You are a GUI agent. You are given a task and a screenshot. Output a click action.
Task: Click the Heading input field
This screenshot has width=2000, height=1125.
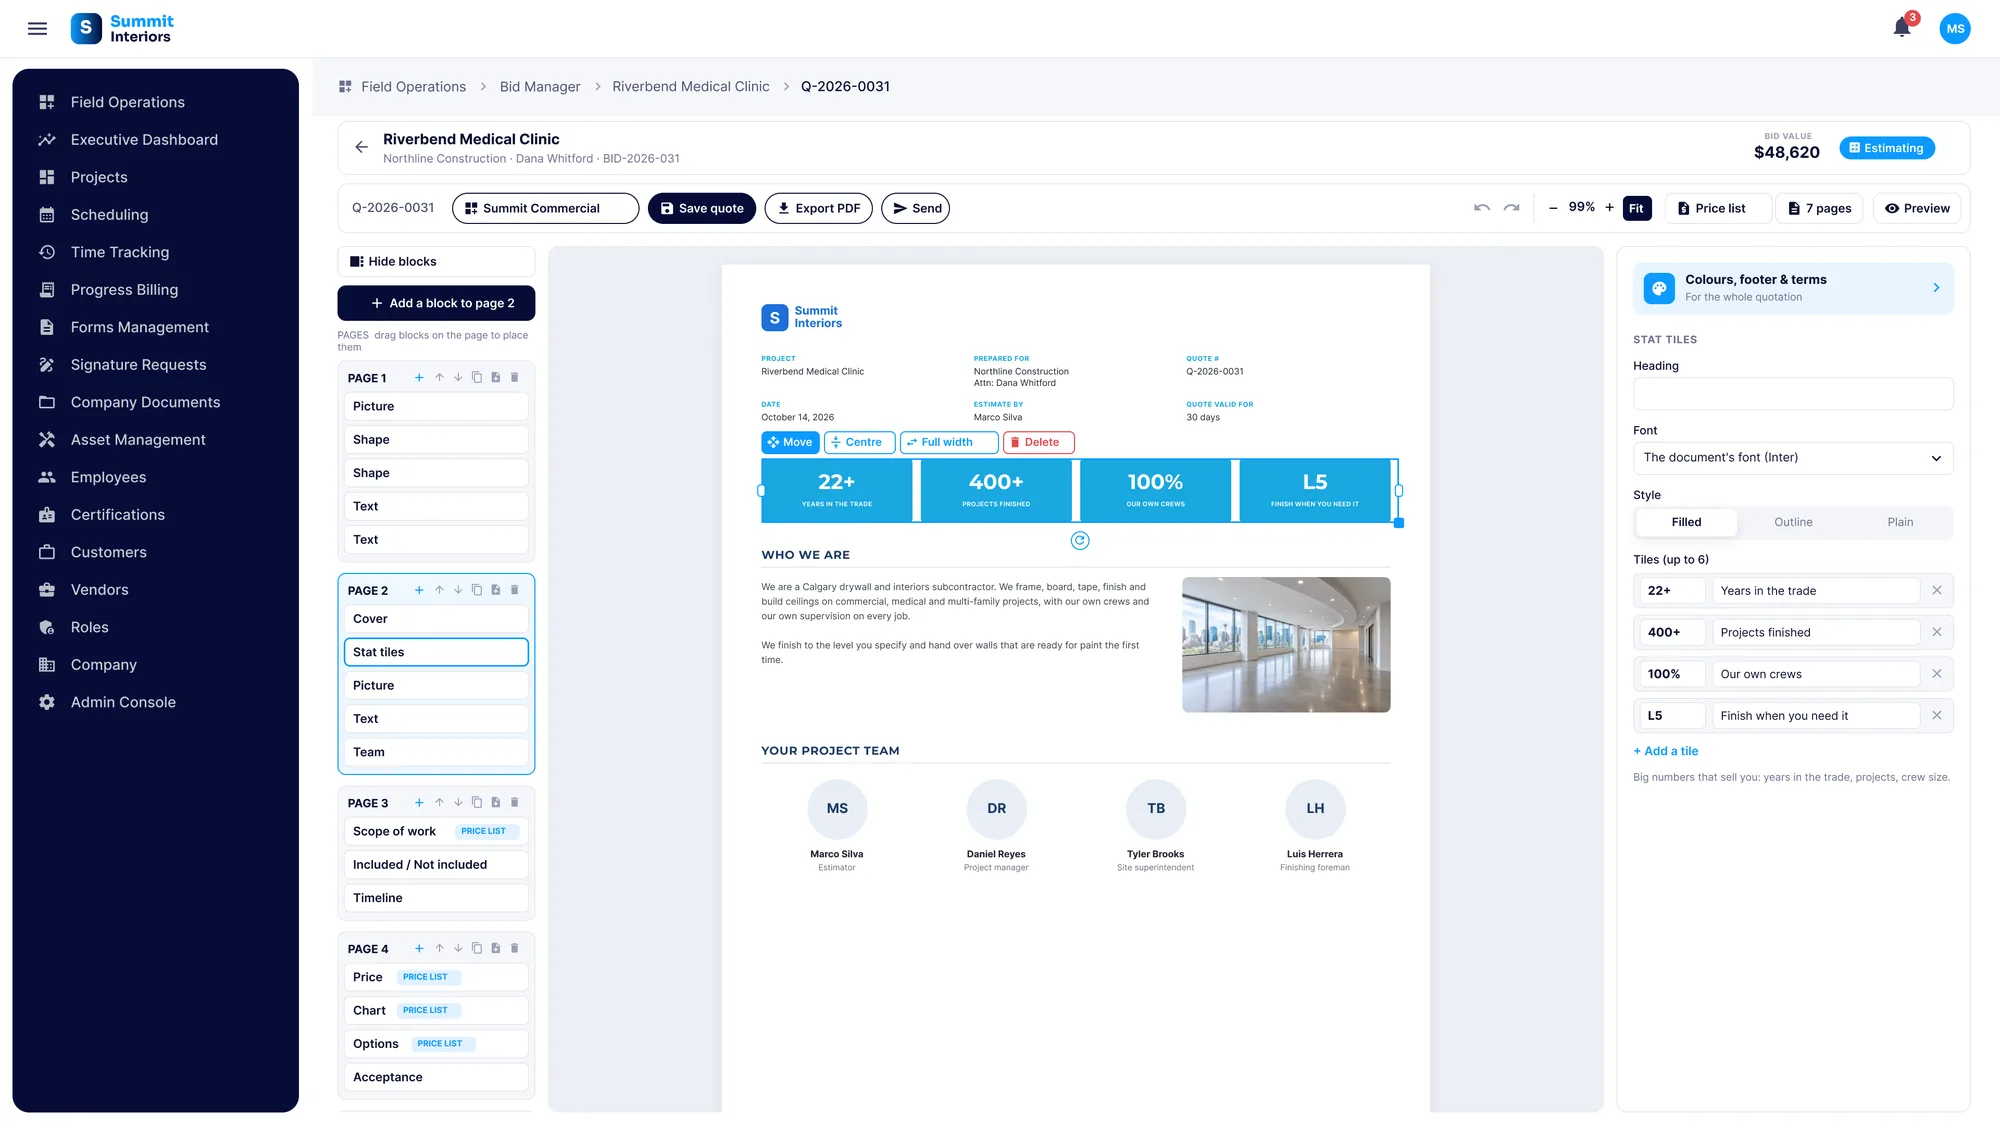1793,394
